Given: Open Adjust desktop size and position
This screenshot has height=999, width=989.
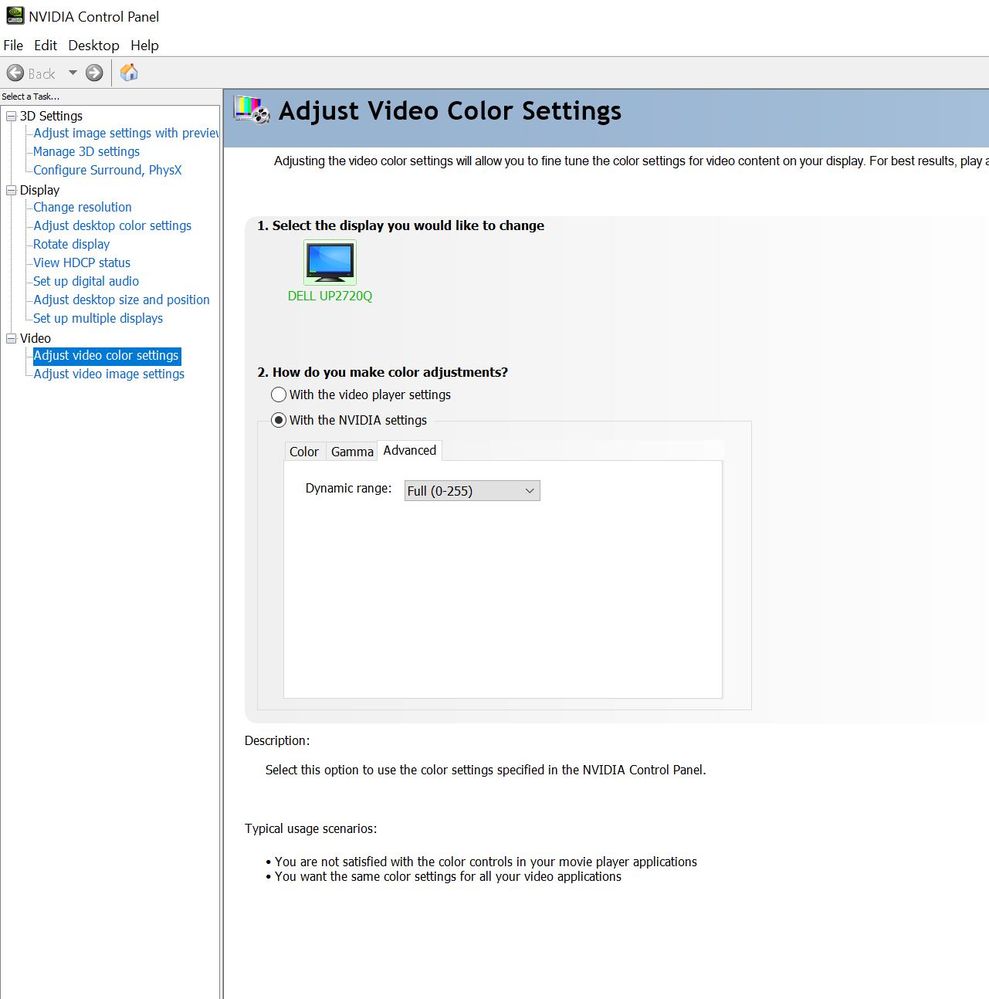Looking at the screenshot, I should click(121, 299).
